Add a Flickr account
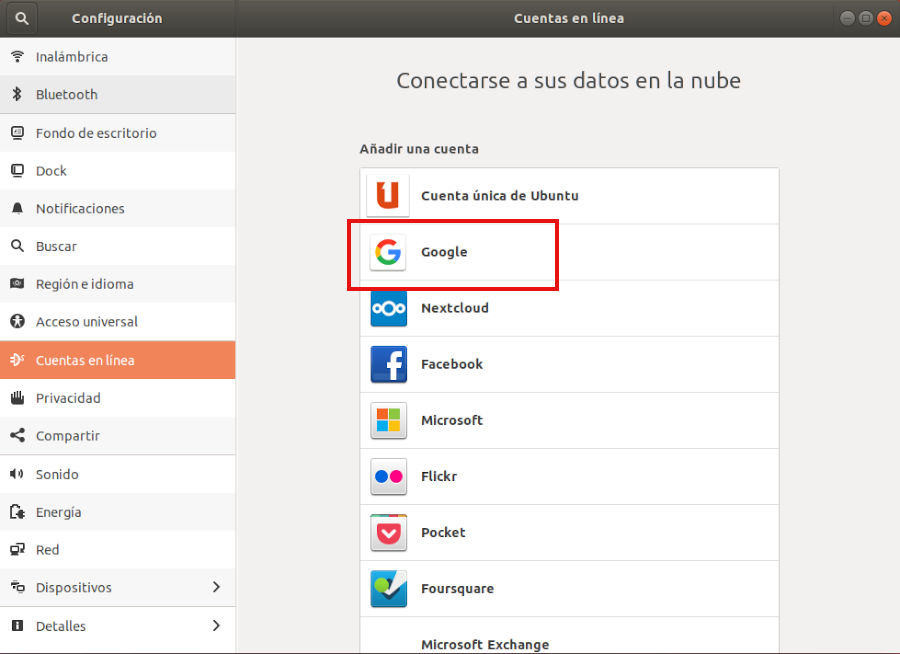 point(569,477)
